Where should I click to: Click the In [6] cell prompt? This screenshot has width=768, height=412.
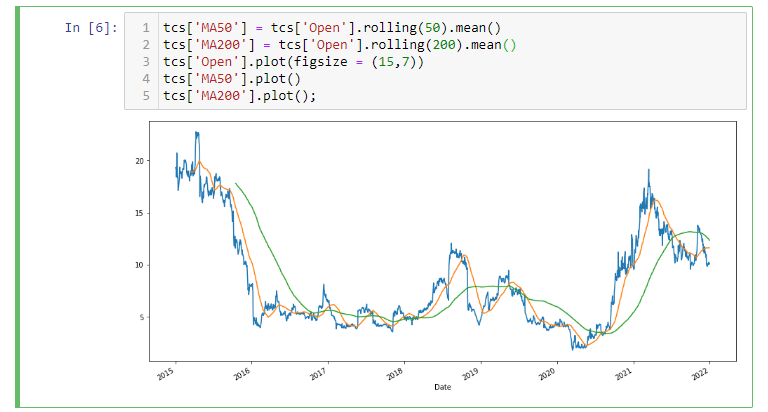click(90, 28)
